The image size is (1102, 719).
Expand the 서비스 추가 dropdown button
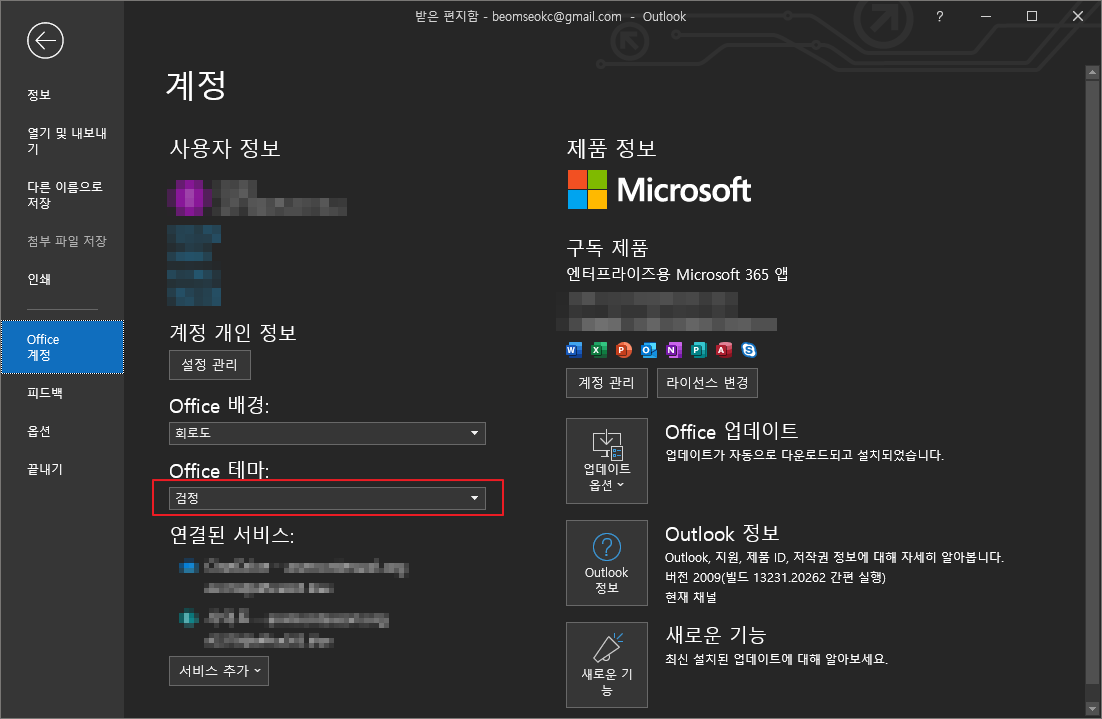click(219, 671)
